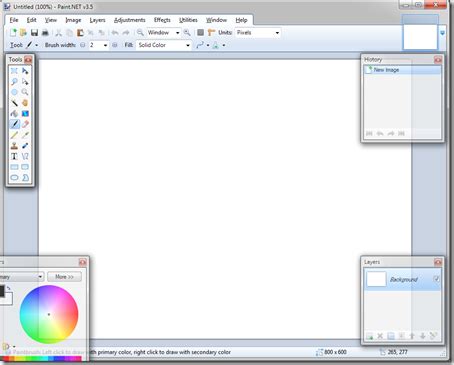Viewport: 454px width, 365px height.
Task: Click the More >> button in Colors
Action: click(64, 277)
